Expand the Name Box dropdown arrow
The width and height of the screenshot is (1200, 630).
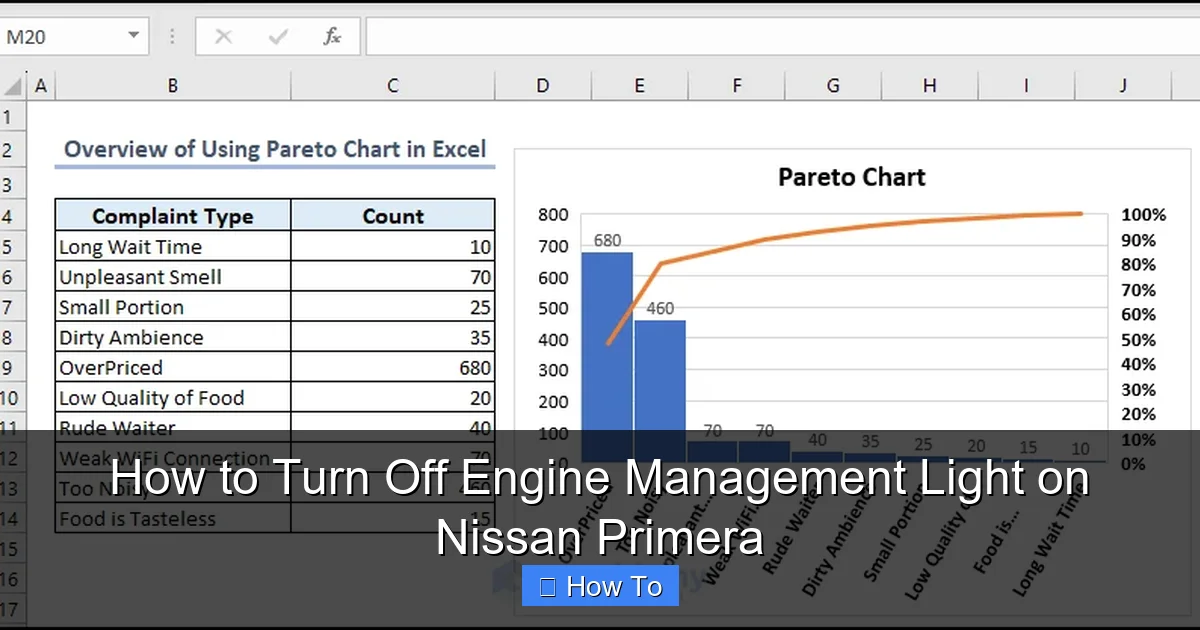[133, 37]
